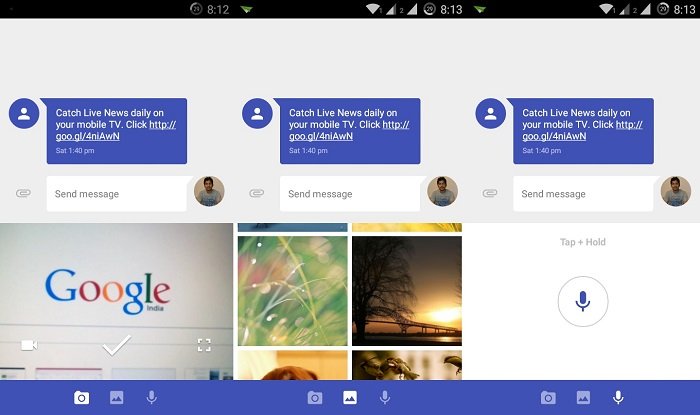Focus the Send message field in right screen

pos(583,194)
